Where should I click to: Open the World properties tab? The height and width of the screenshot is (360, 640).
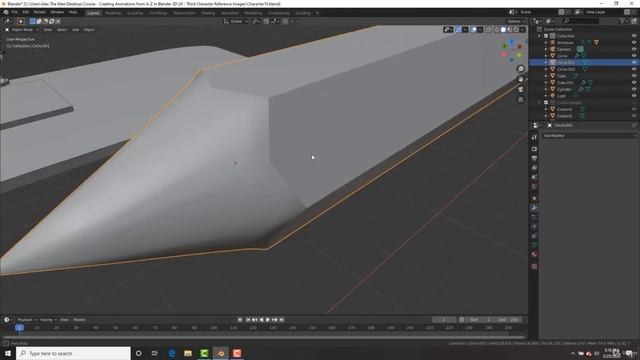pos(534,187)
